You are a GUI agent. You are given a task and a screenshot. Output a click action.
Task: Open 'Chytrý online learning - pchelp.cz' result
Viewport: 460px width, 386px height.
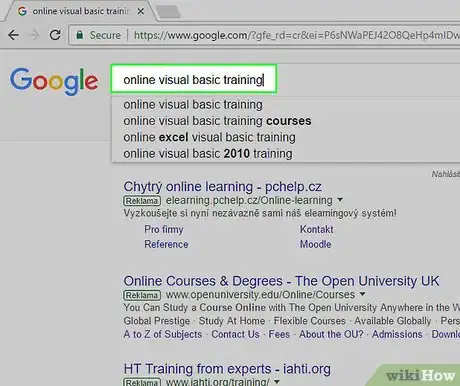pos(222,187)
